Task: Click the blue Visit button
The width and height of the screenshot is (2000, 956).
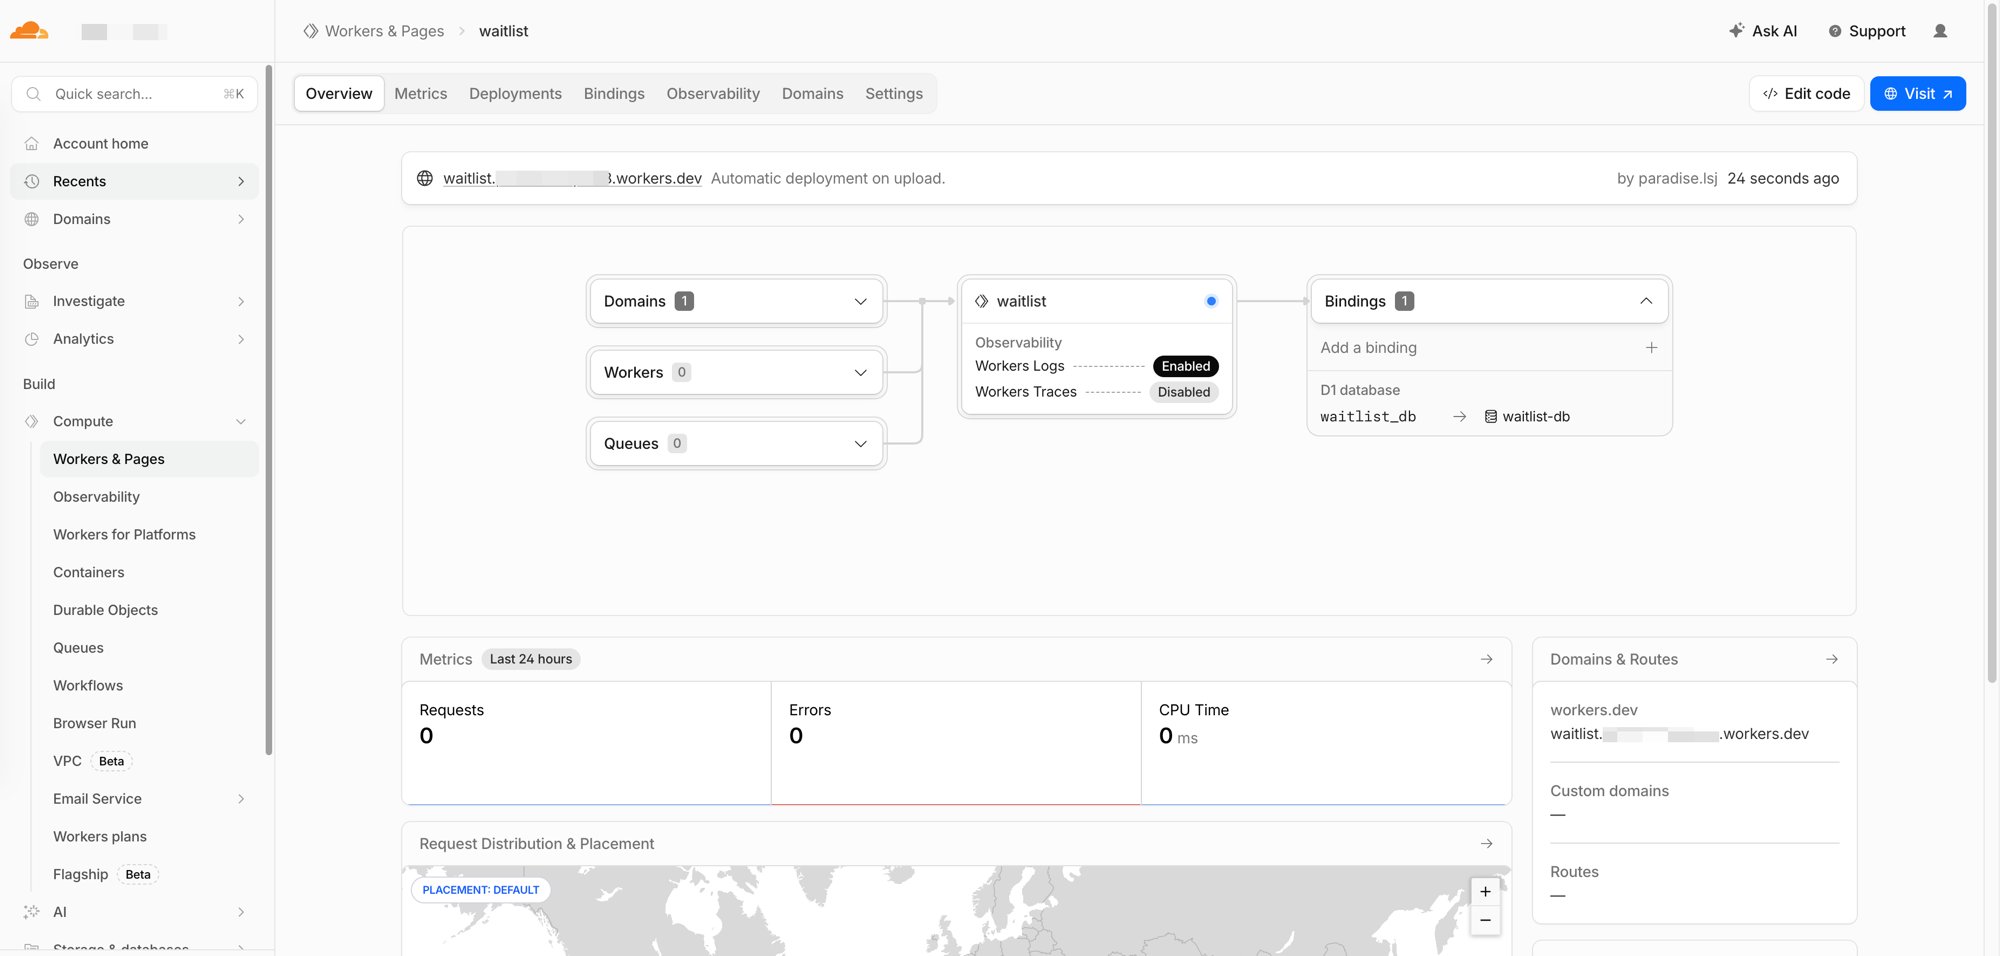Action: pos(1918,93)
